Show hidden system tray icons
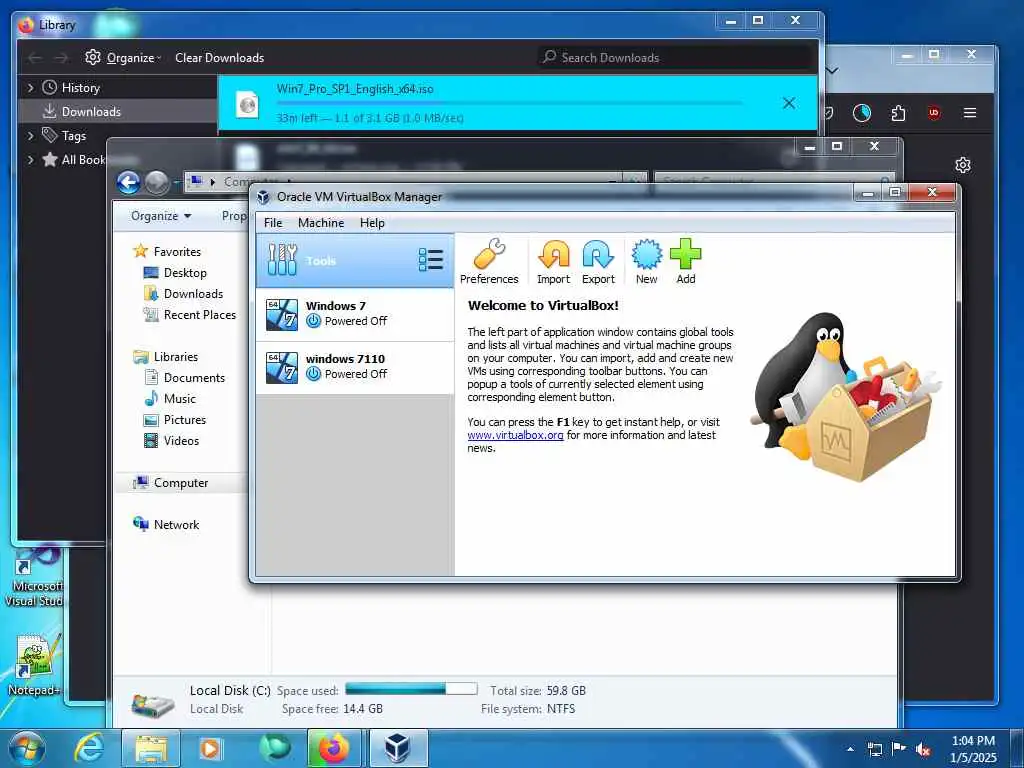Screen dimensions: 1024x768 pos(850,749)
